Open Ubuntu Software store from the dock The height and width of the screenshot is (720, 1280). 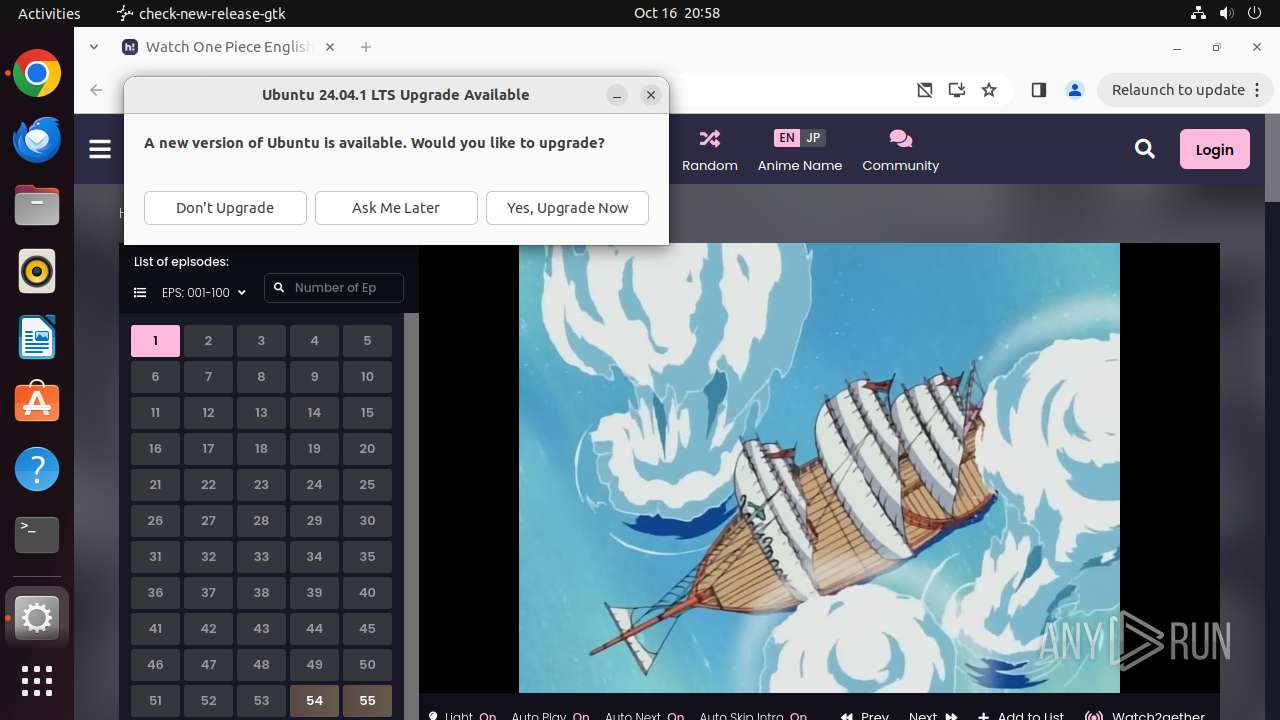(37, 402)
